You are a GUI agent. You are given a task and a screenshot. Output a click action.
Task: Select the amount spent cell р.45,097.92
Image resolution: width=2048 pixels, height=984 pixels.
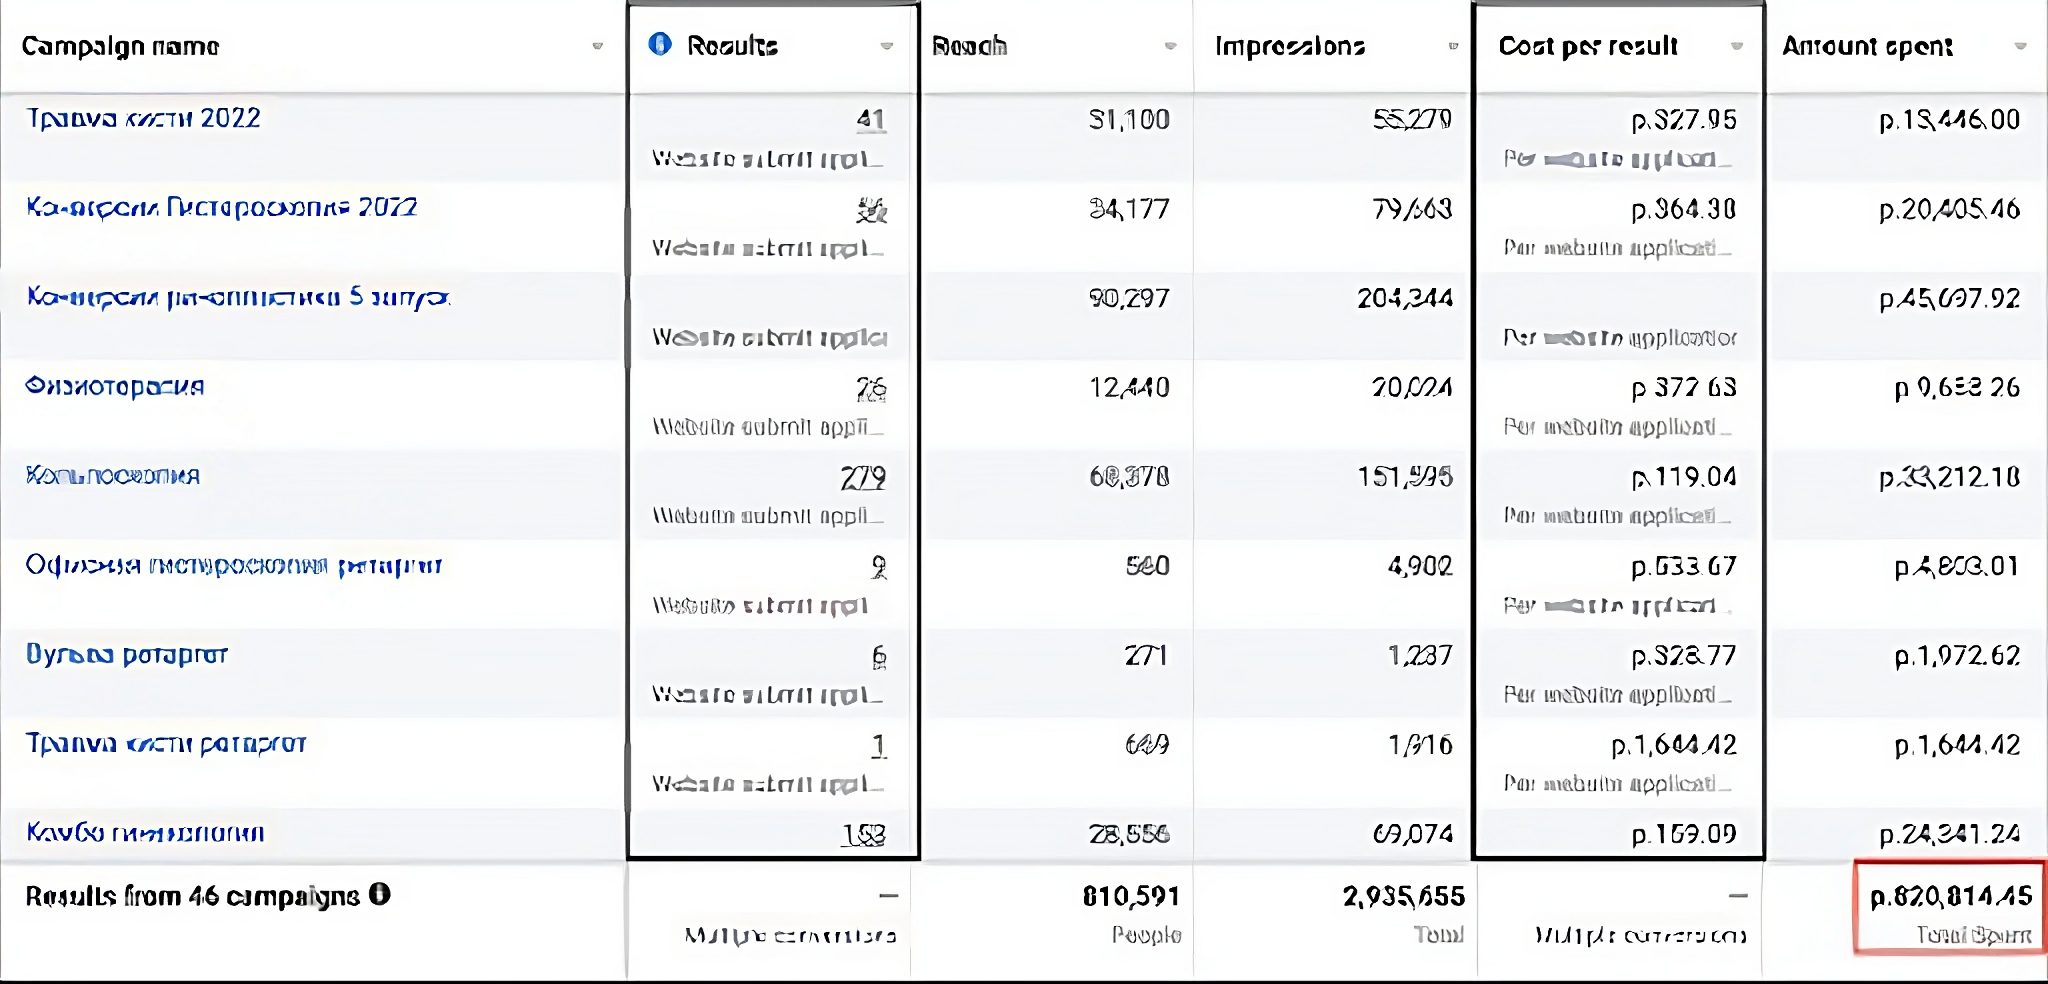pyautogui.click(x=1949, y=299)
